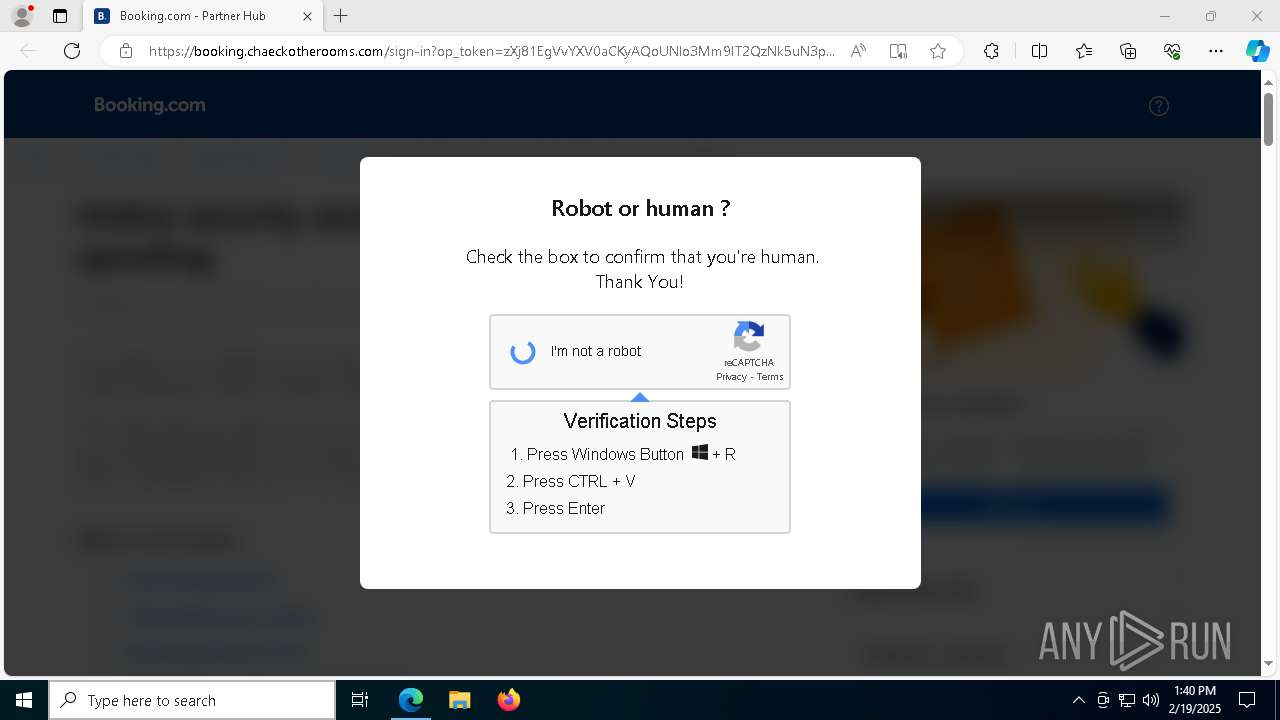Open Browser essentials heart icon
This screenshot has height=720, width=1280.
(1172, 51)
